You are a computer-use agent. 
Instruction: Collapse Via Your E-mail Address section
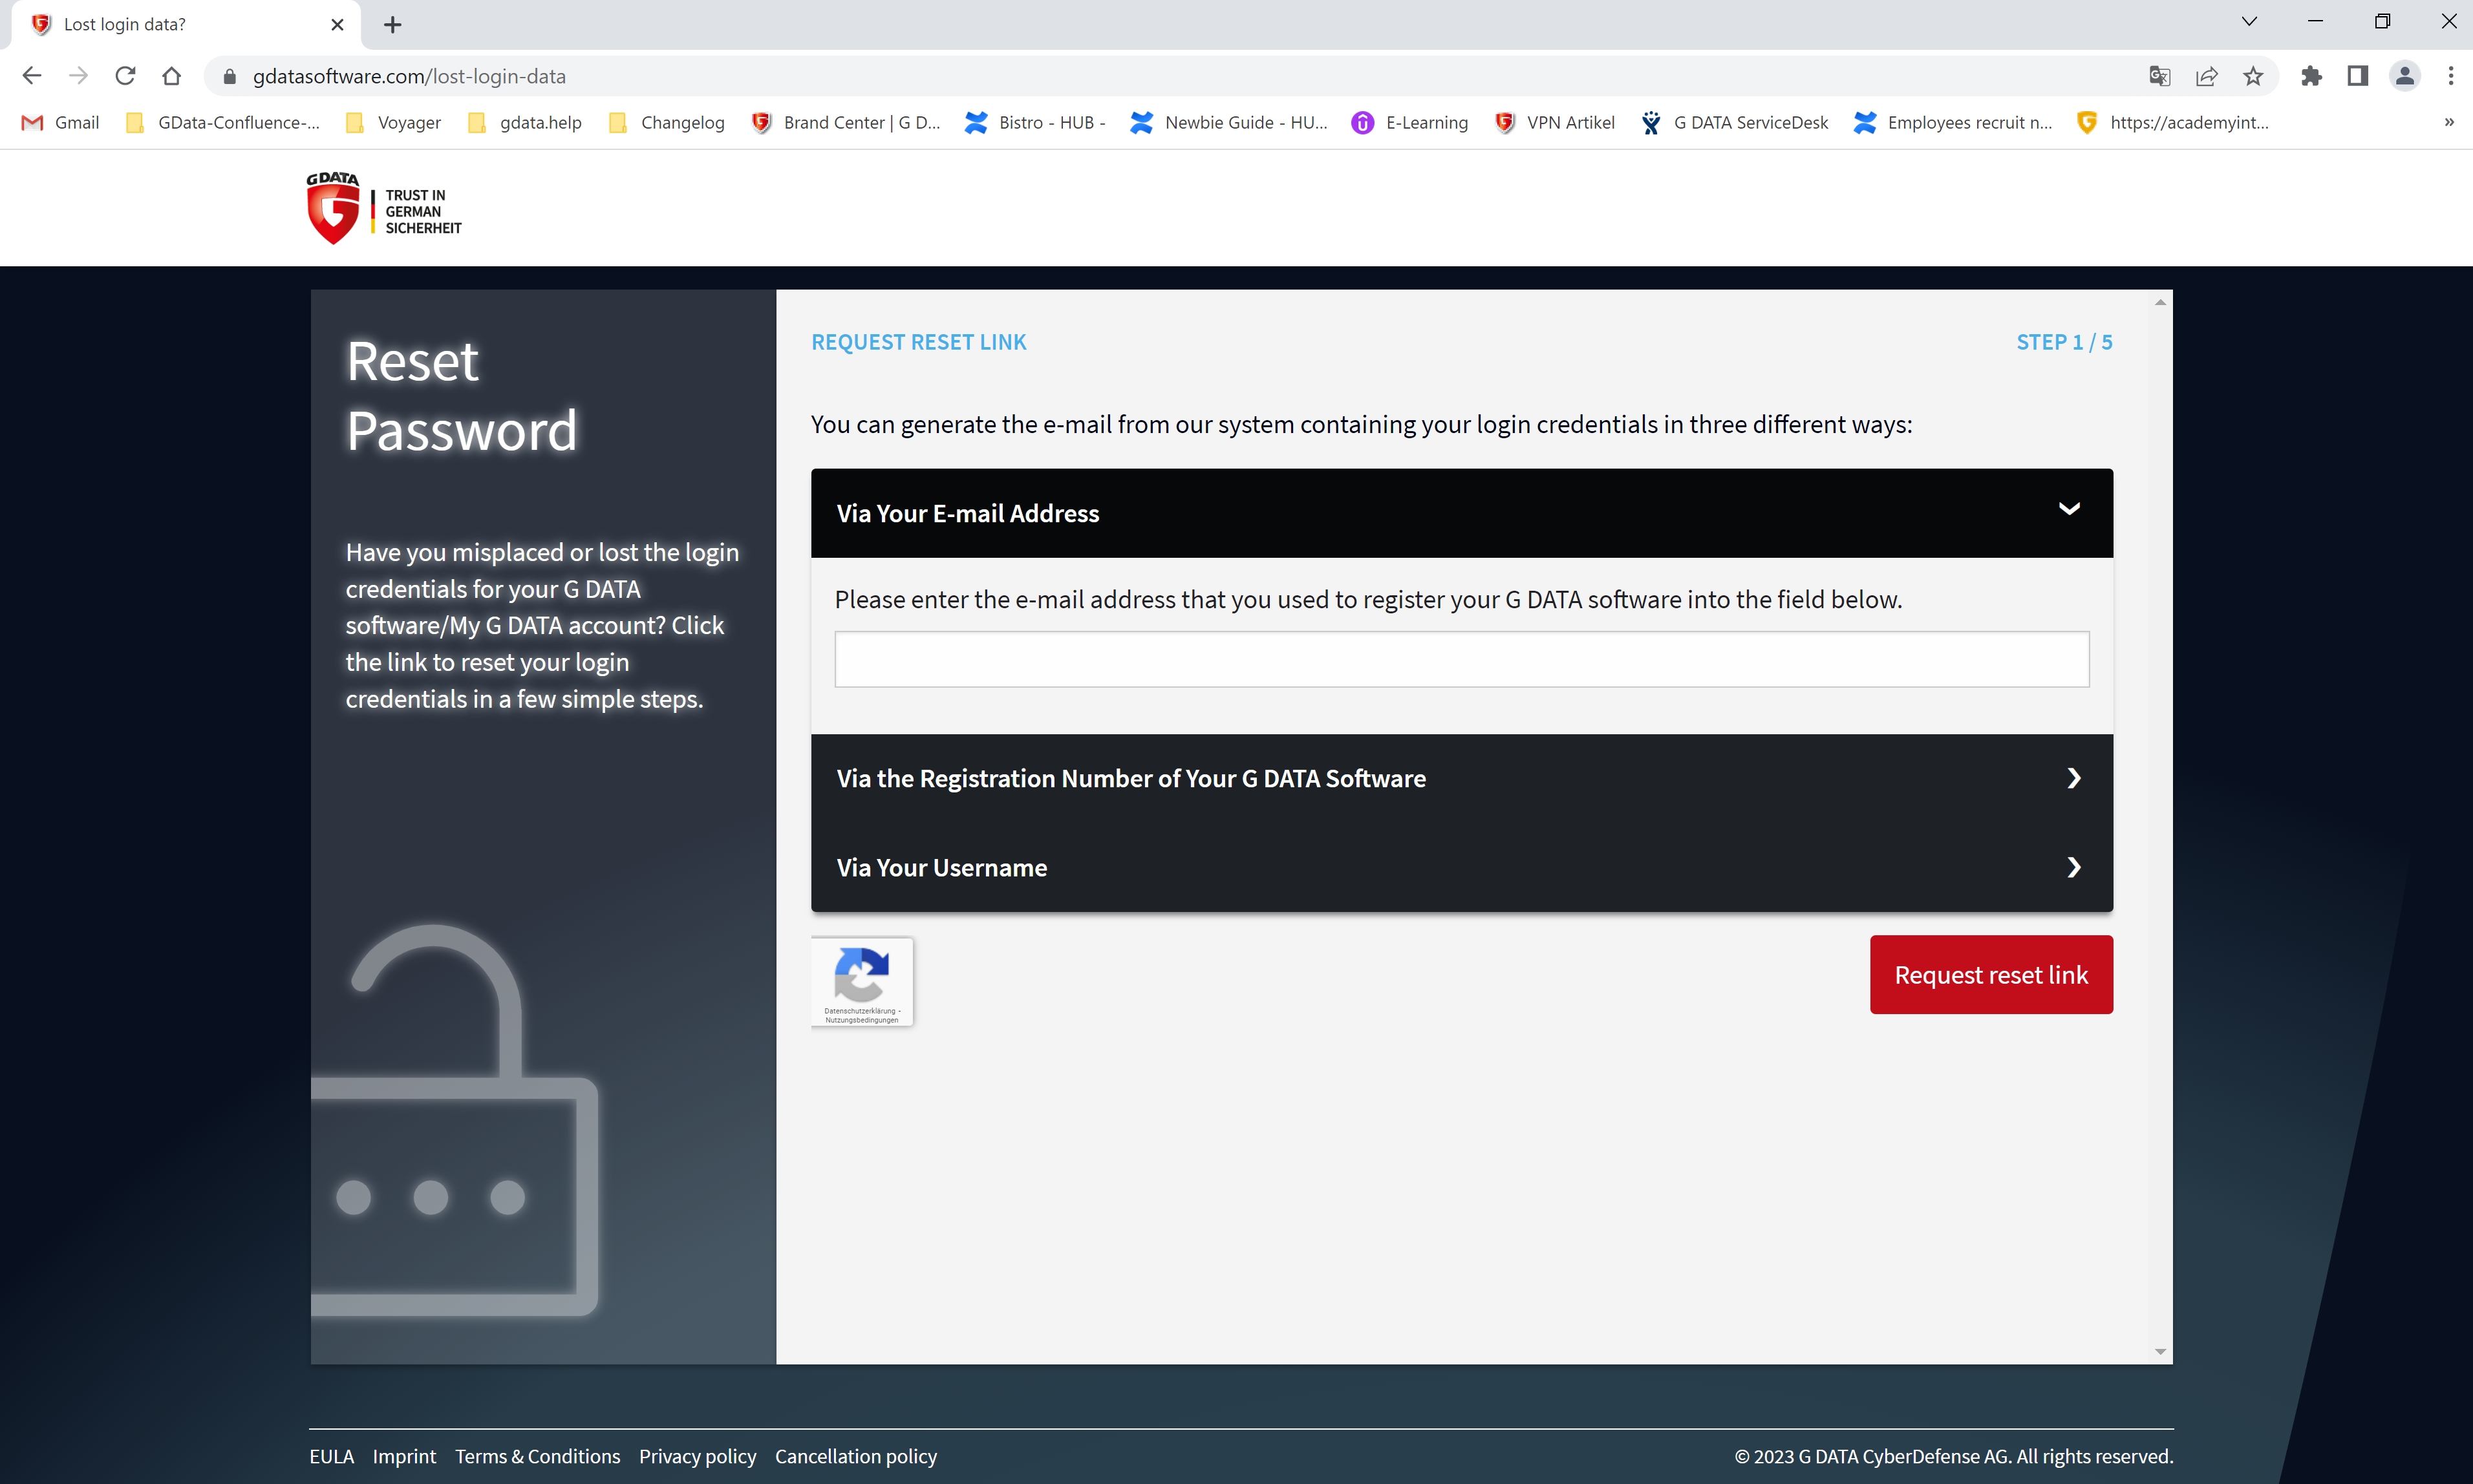click(1461, 513)
